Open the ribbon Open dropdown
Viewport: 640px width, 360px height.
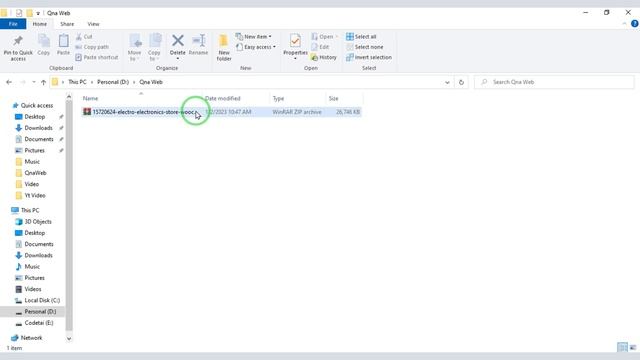point(324,37)
